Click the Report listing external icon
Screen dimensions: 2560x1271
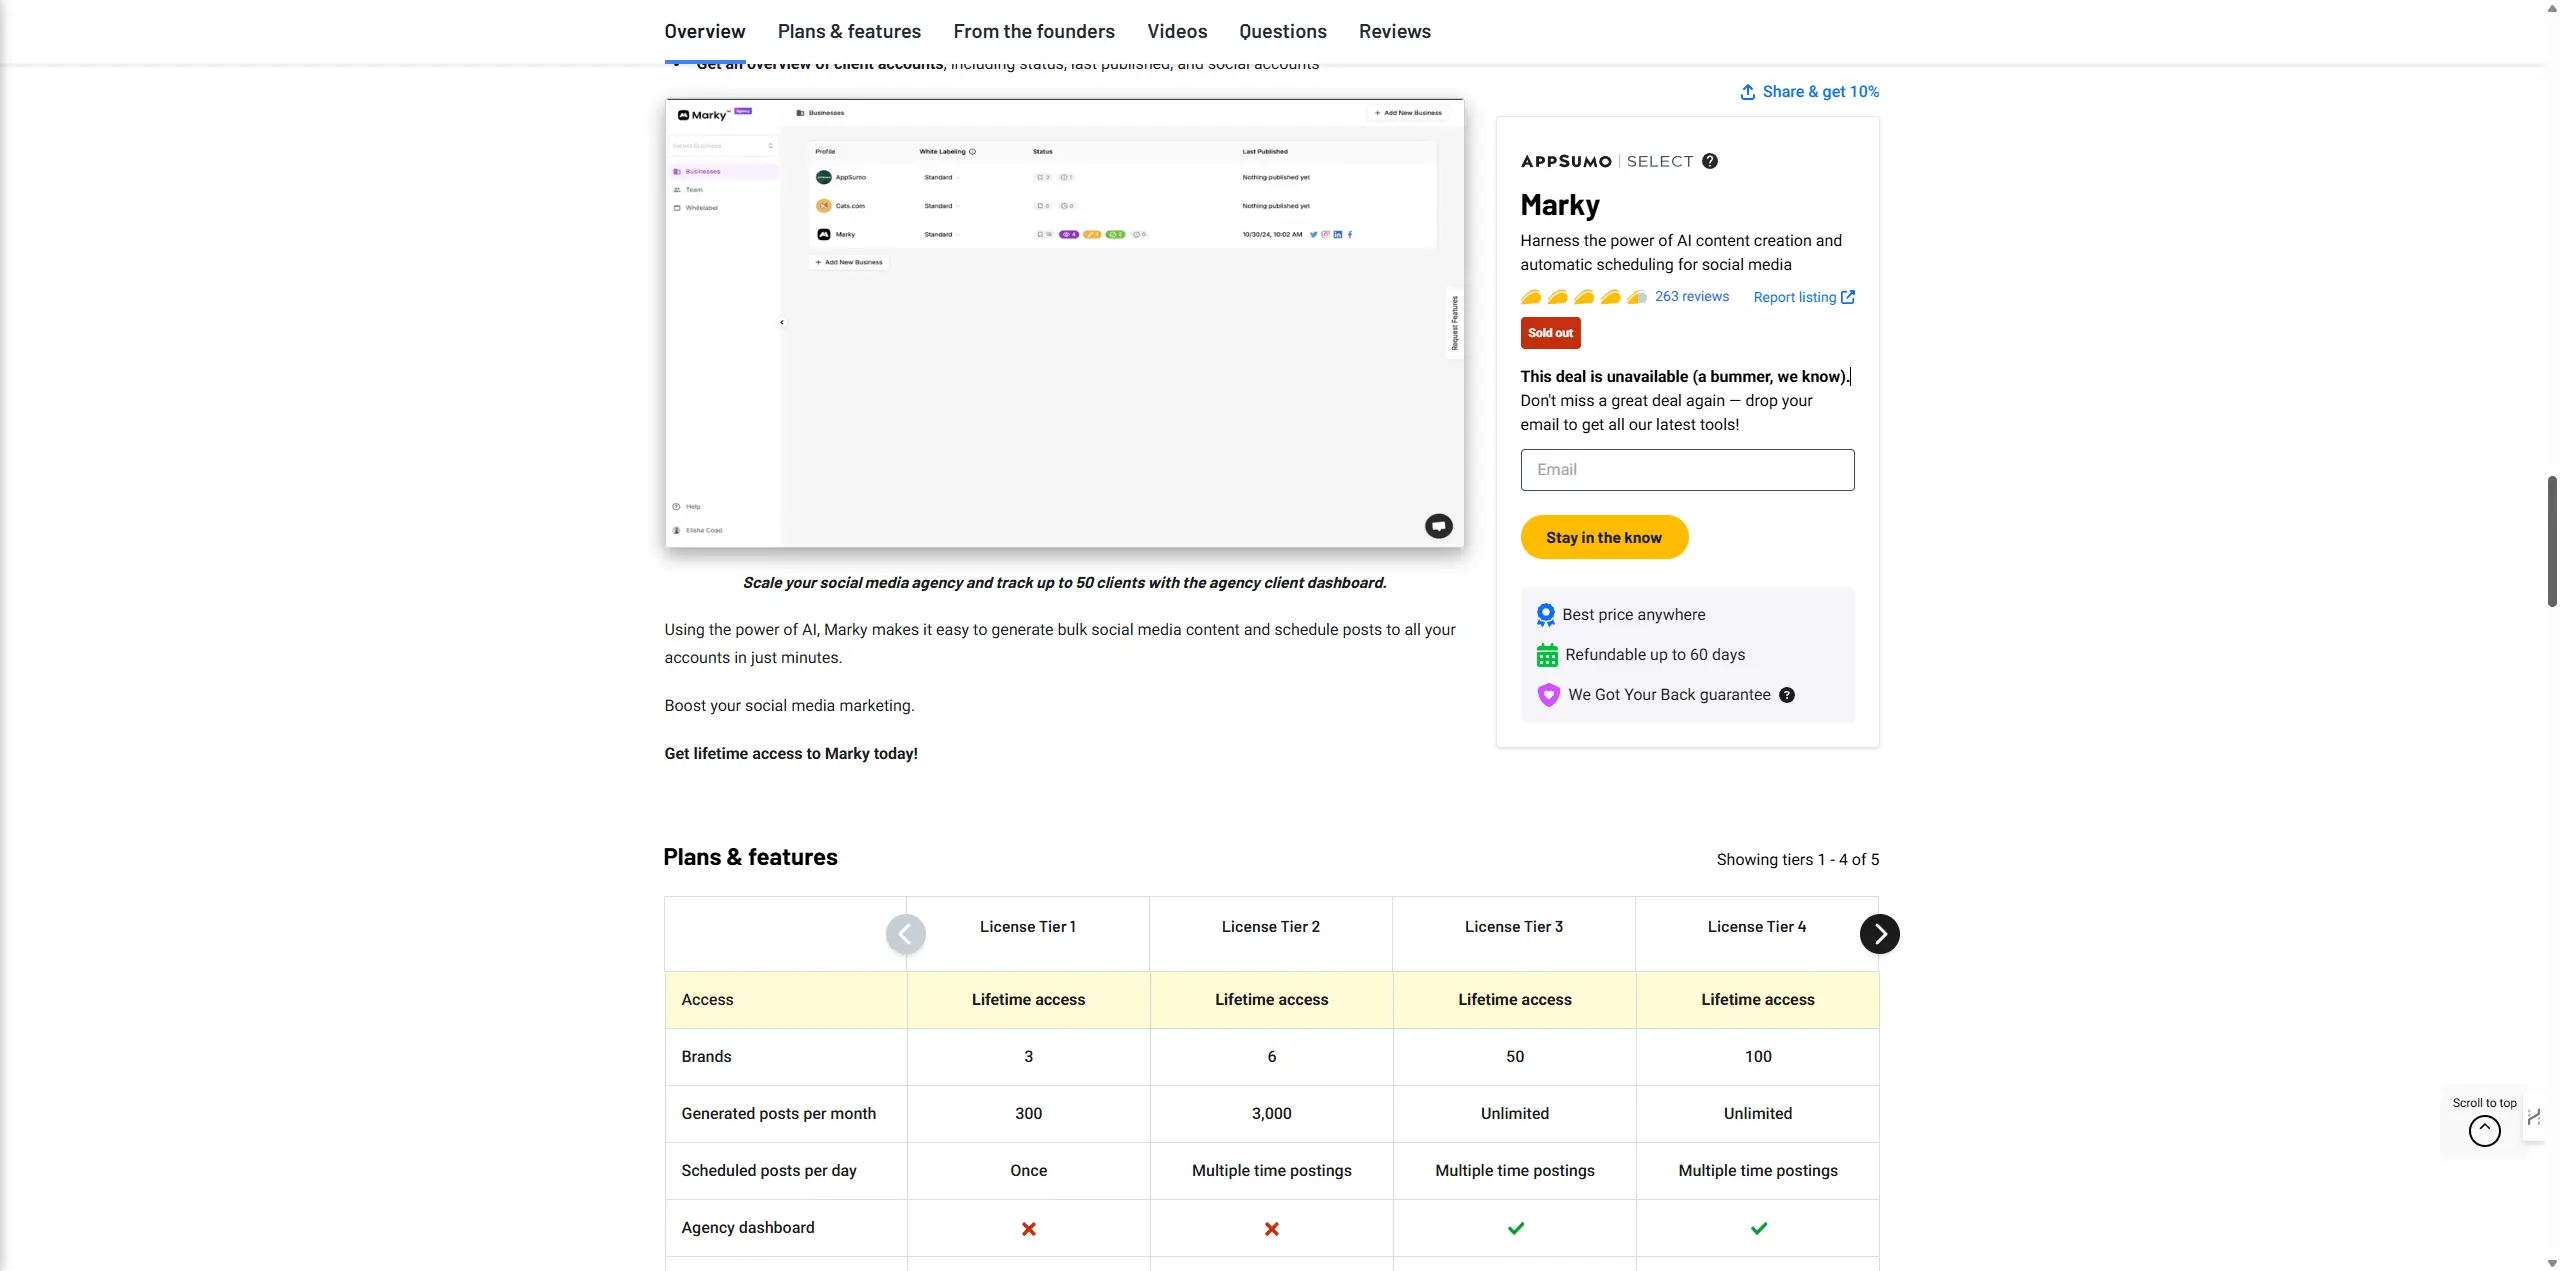click(1848, 297)
